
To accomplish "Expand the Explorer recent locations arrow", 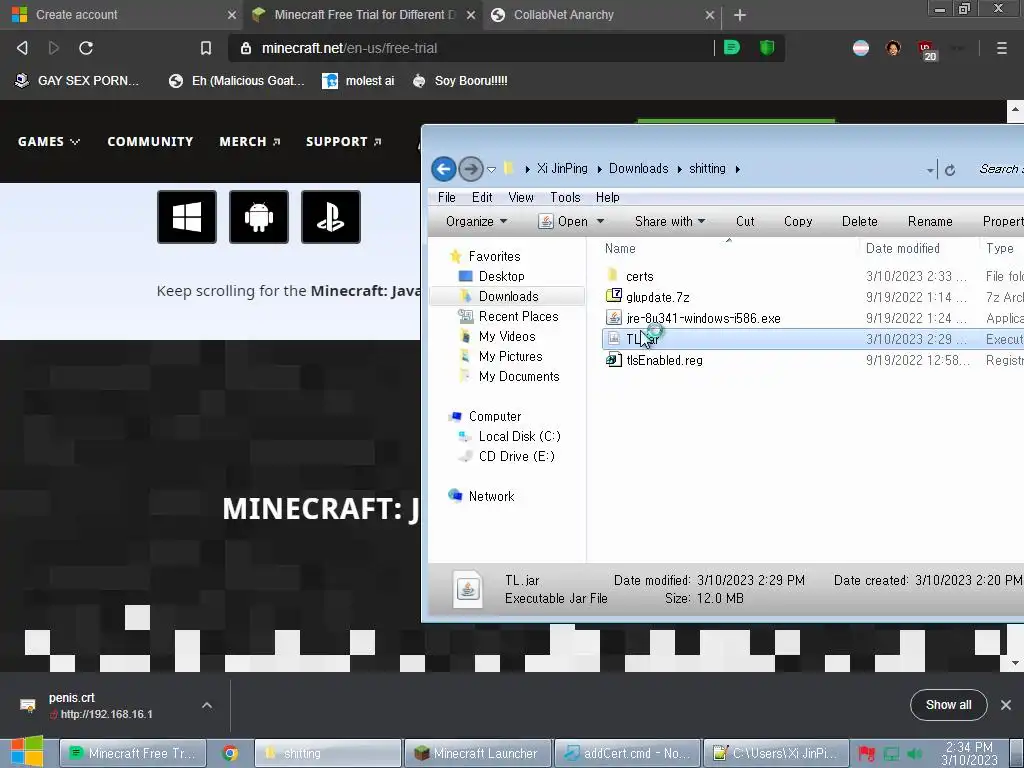I will (x=491, y=170).
